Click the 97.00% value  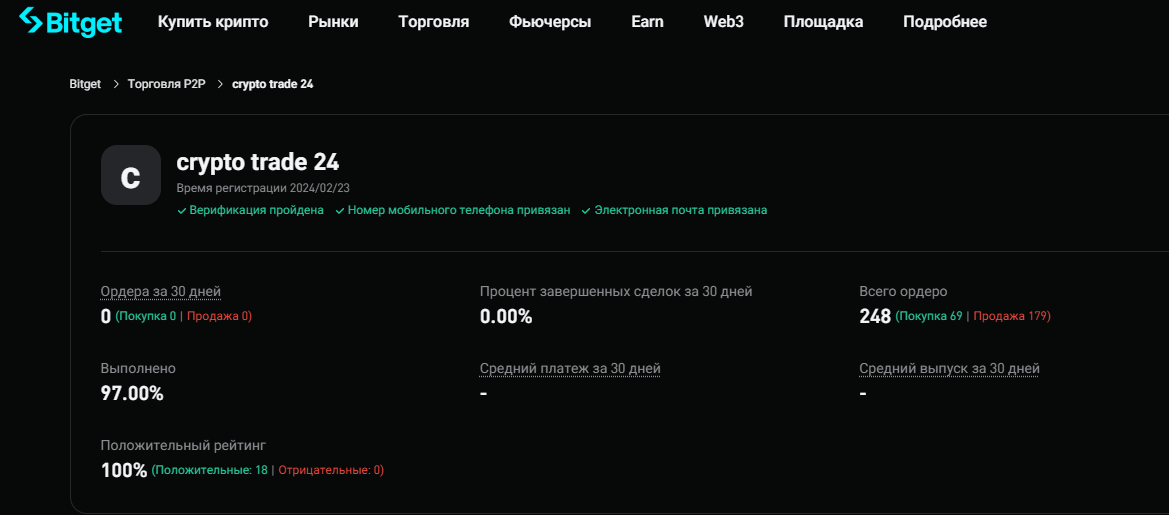(132, 394)
